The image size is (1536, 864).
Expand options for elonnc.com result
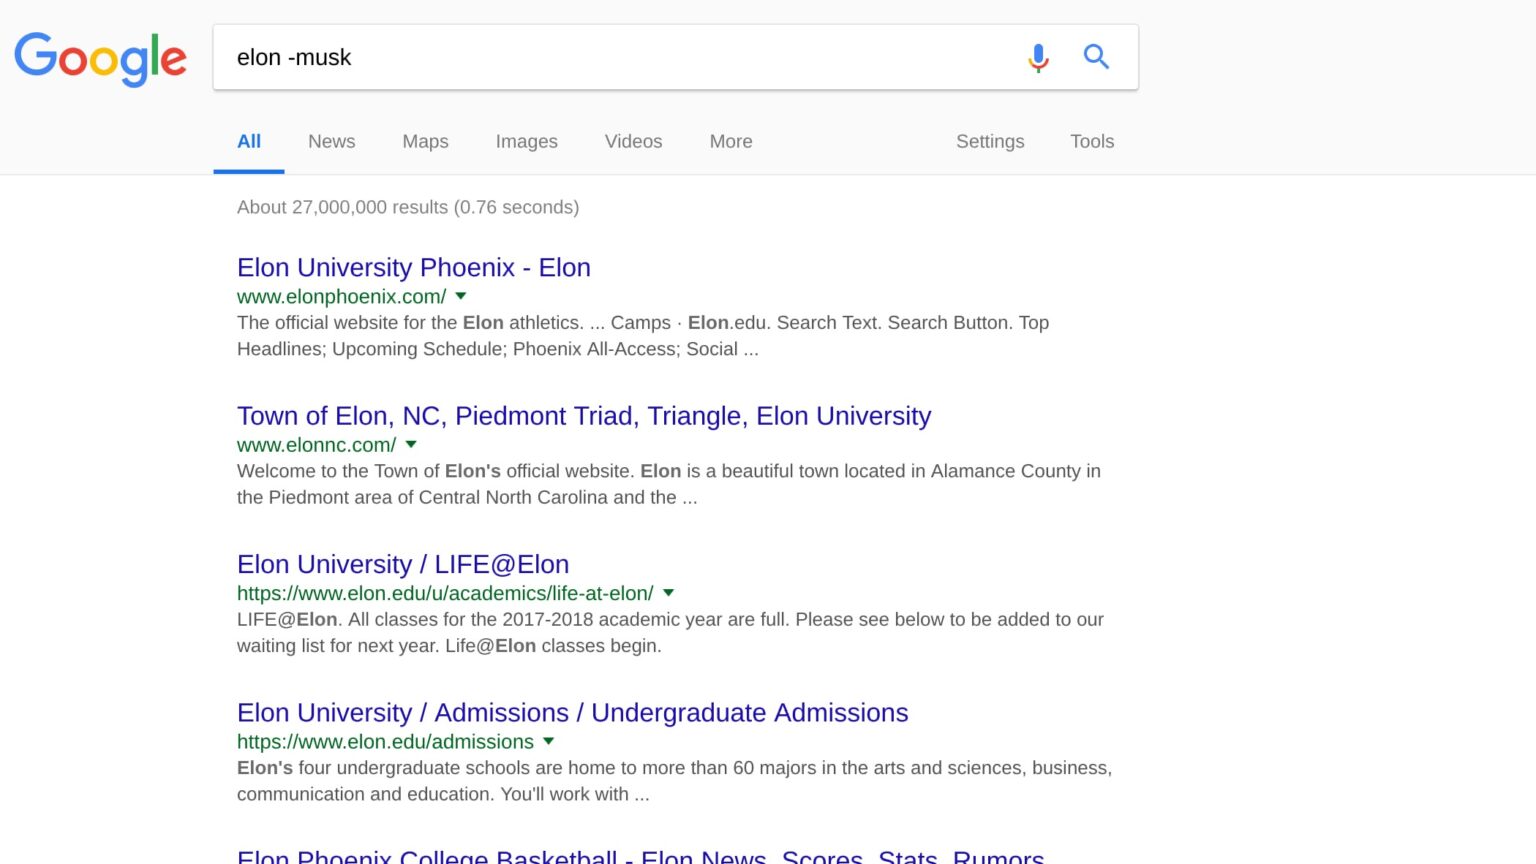pyautogui.click(x=410, y=444)
